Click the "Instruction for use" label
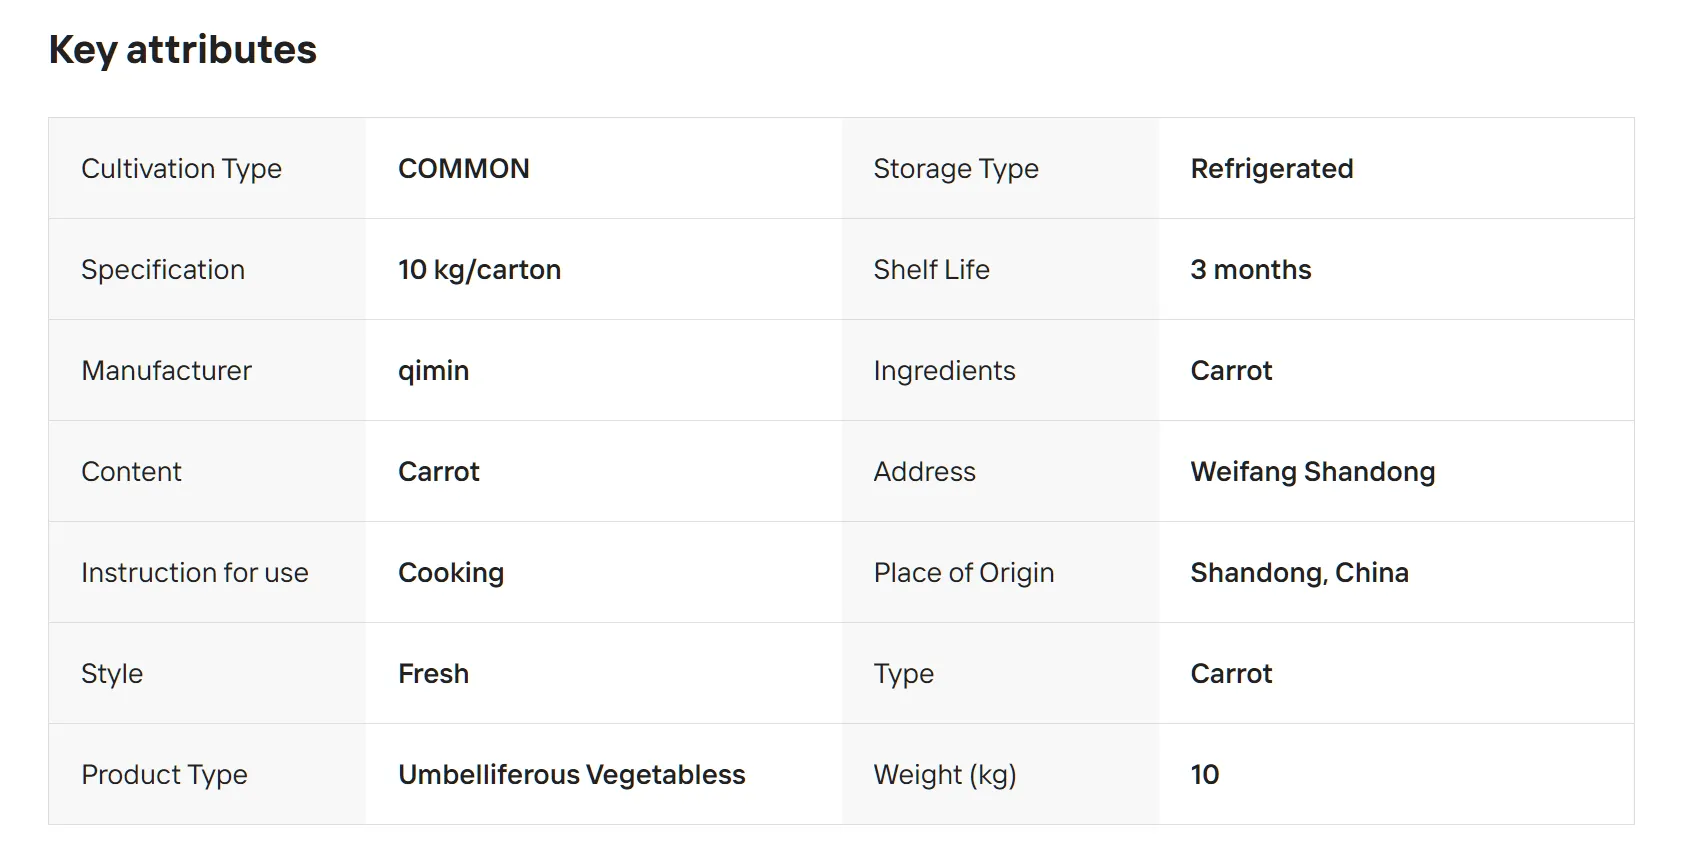The image size is (1692, 860). pos(195,573)
